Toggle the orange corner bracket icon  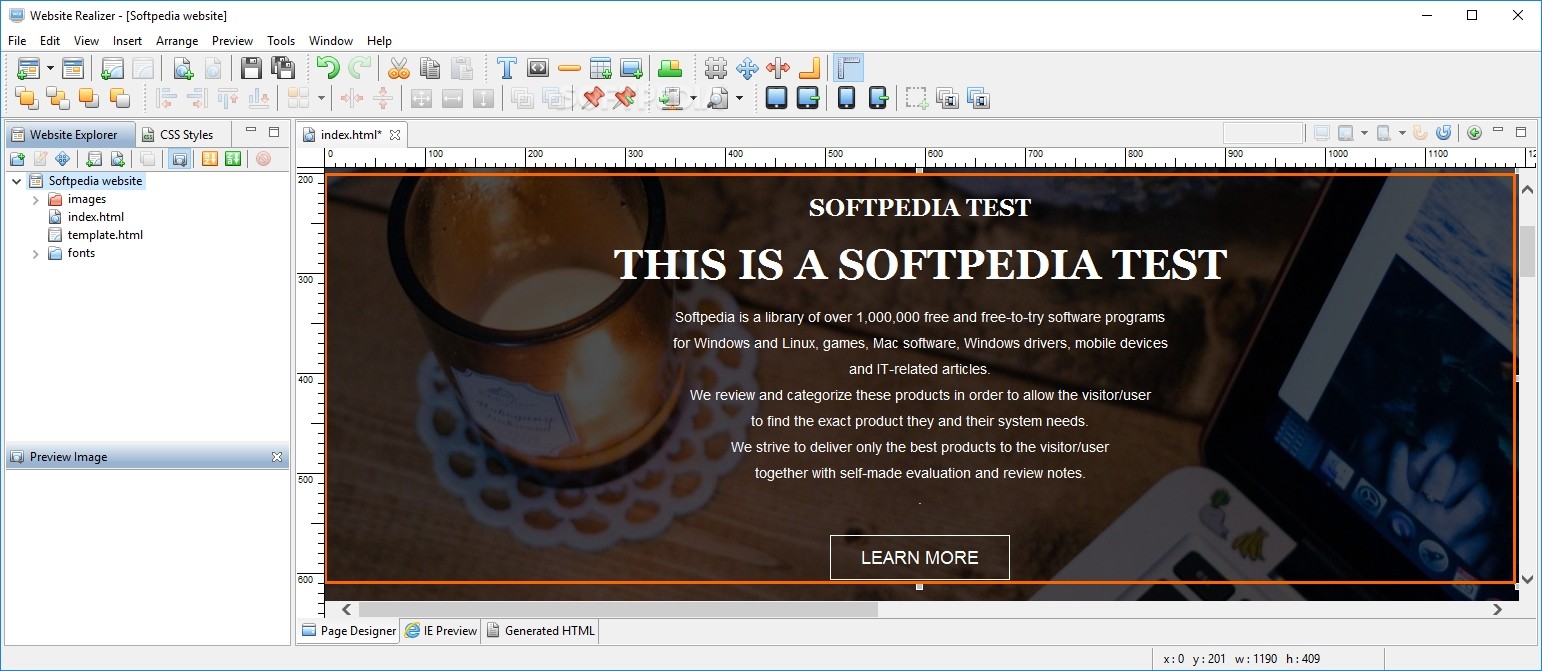[x=809, y=68]
